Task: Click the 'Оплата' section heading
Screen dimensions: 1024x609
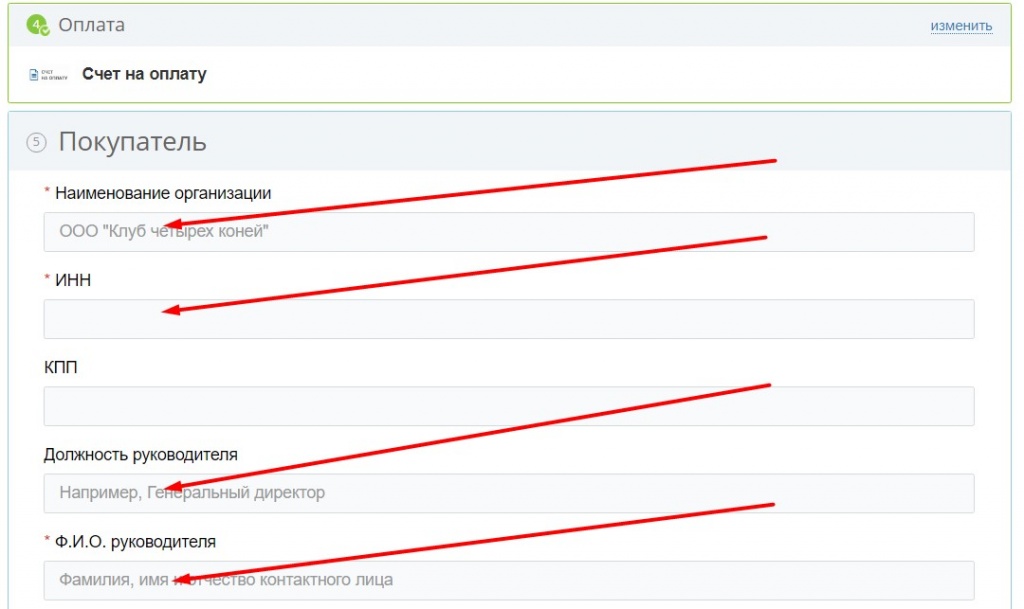Action: pyautogui.click(x=92, y=25)
